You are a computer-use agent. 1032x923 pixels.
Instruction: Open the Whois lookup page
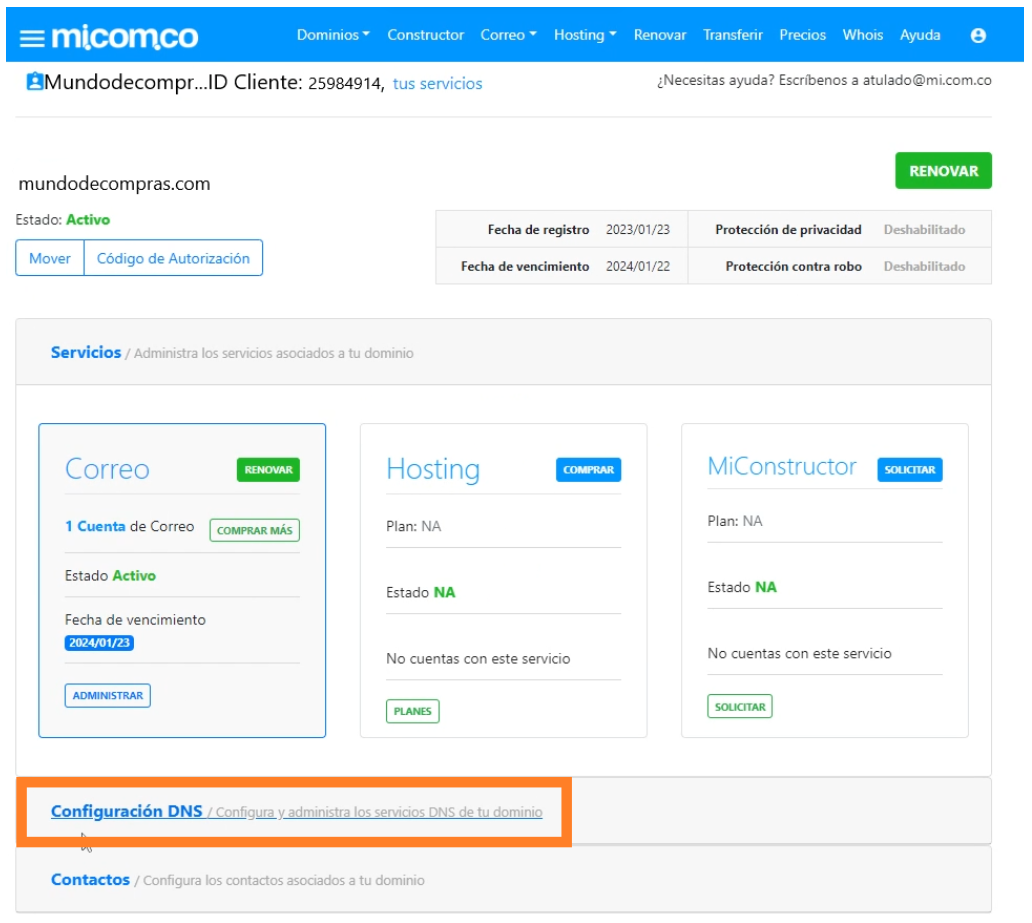coord(863,35)
